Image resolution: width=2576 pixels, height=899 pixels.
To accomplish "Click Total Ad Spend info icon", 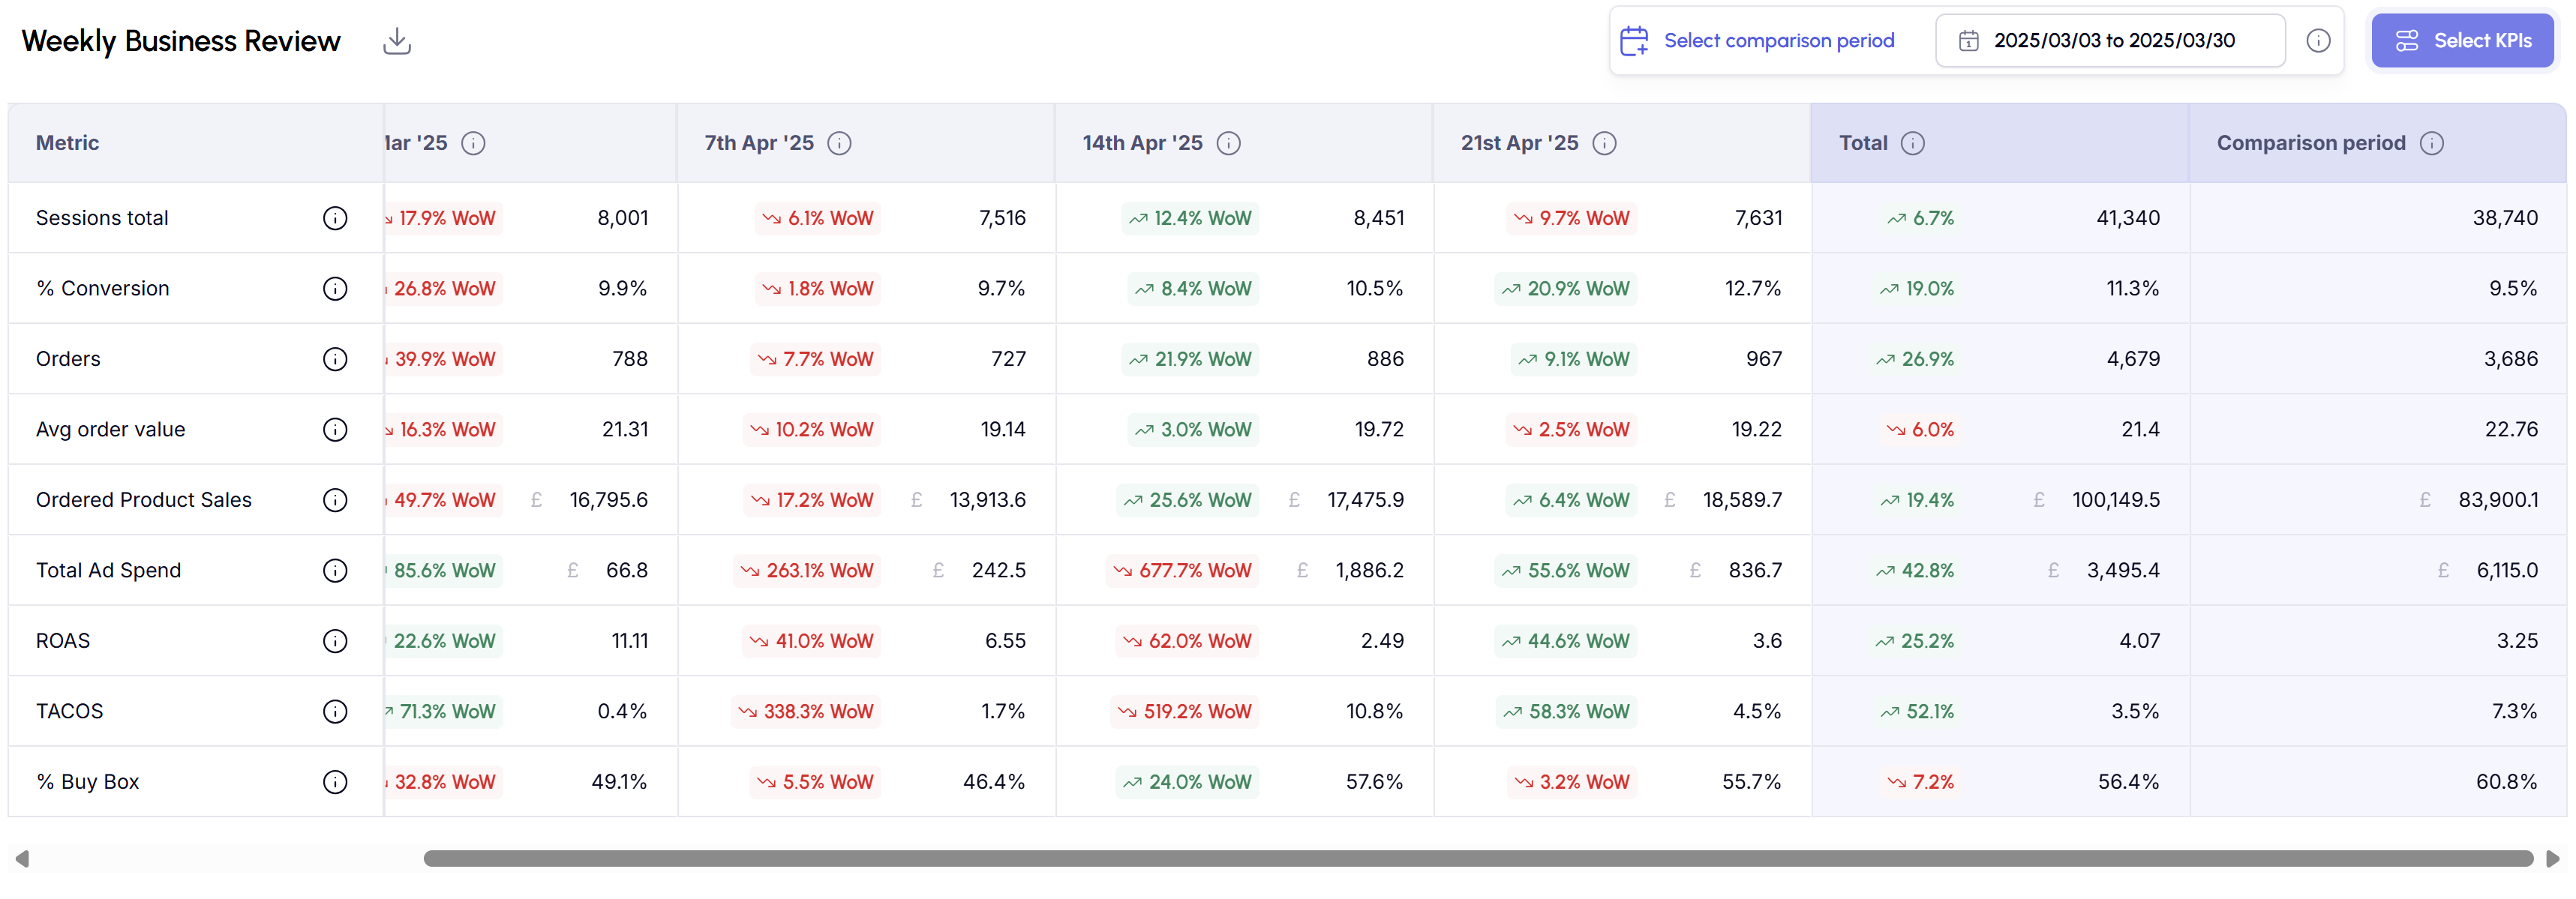I will click(x=335, y=571).
